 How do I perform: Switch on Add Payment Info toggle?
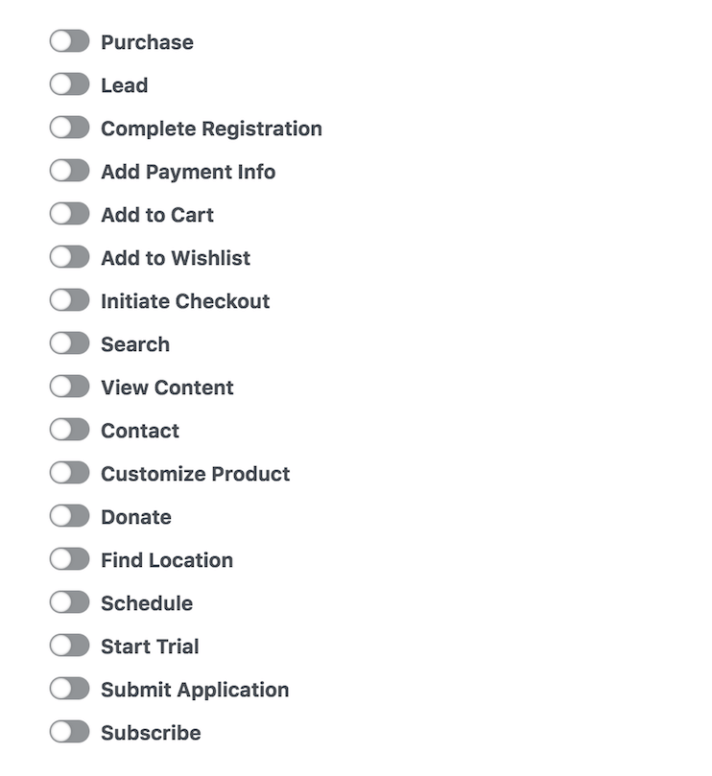pos(69,171)
